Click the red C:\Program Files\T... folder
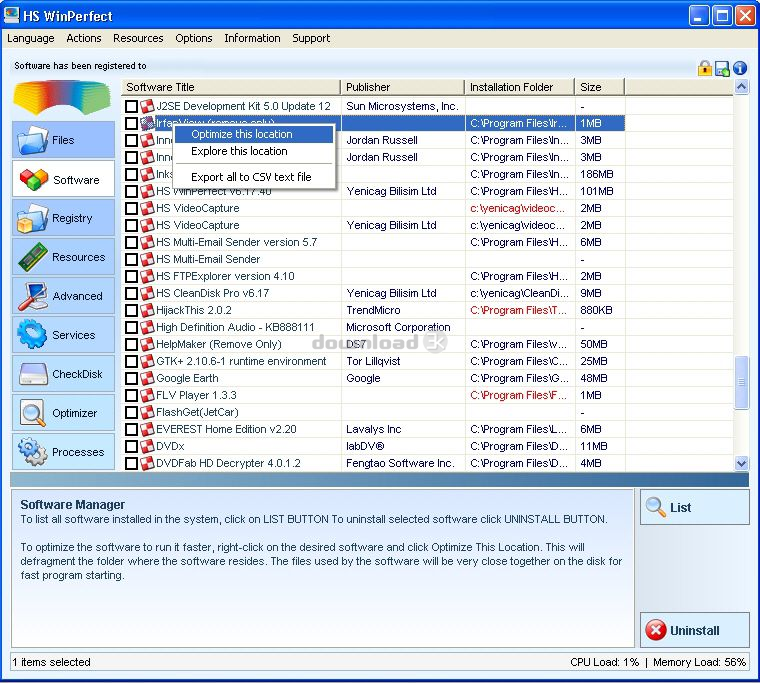 [518, 310]
